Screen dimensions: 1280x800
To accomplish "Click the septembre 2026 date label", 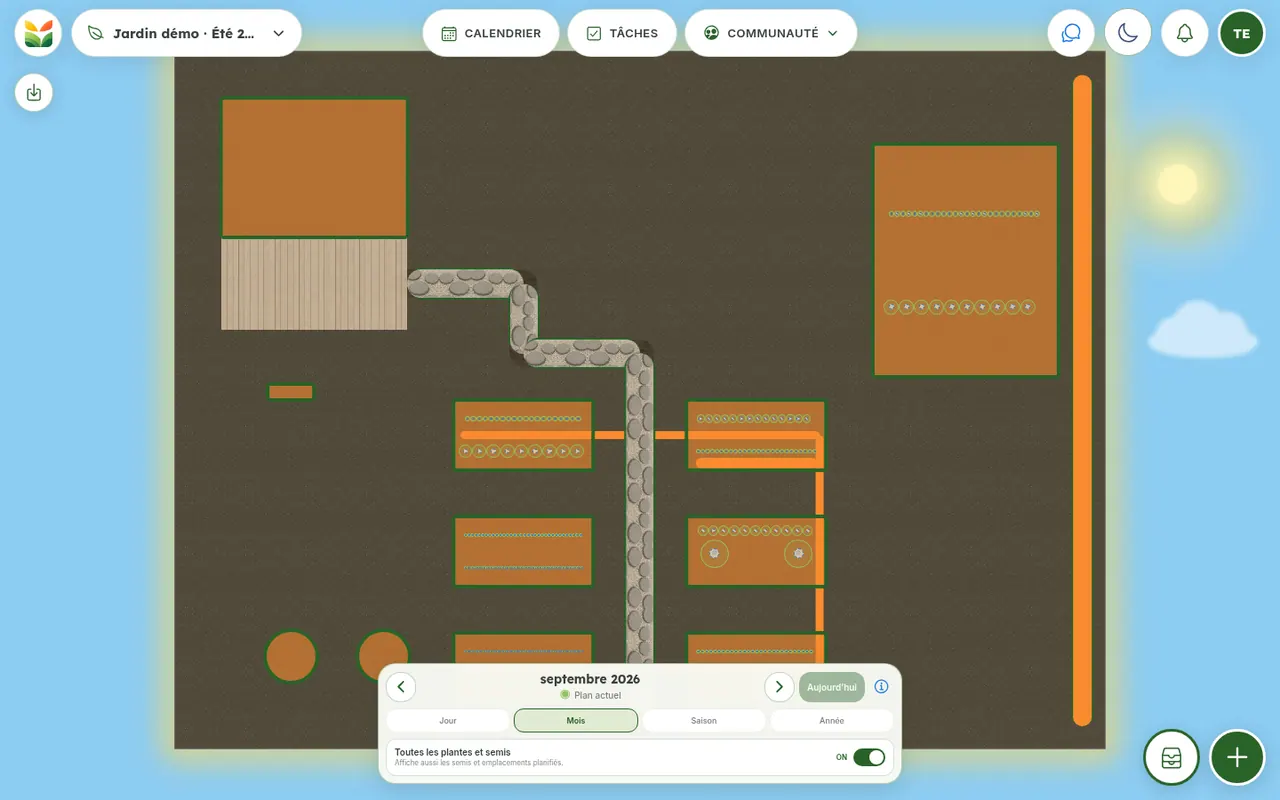I will tap(590, 679).
